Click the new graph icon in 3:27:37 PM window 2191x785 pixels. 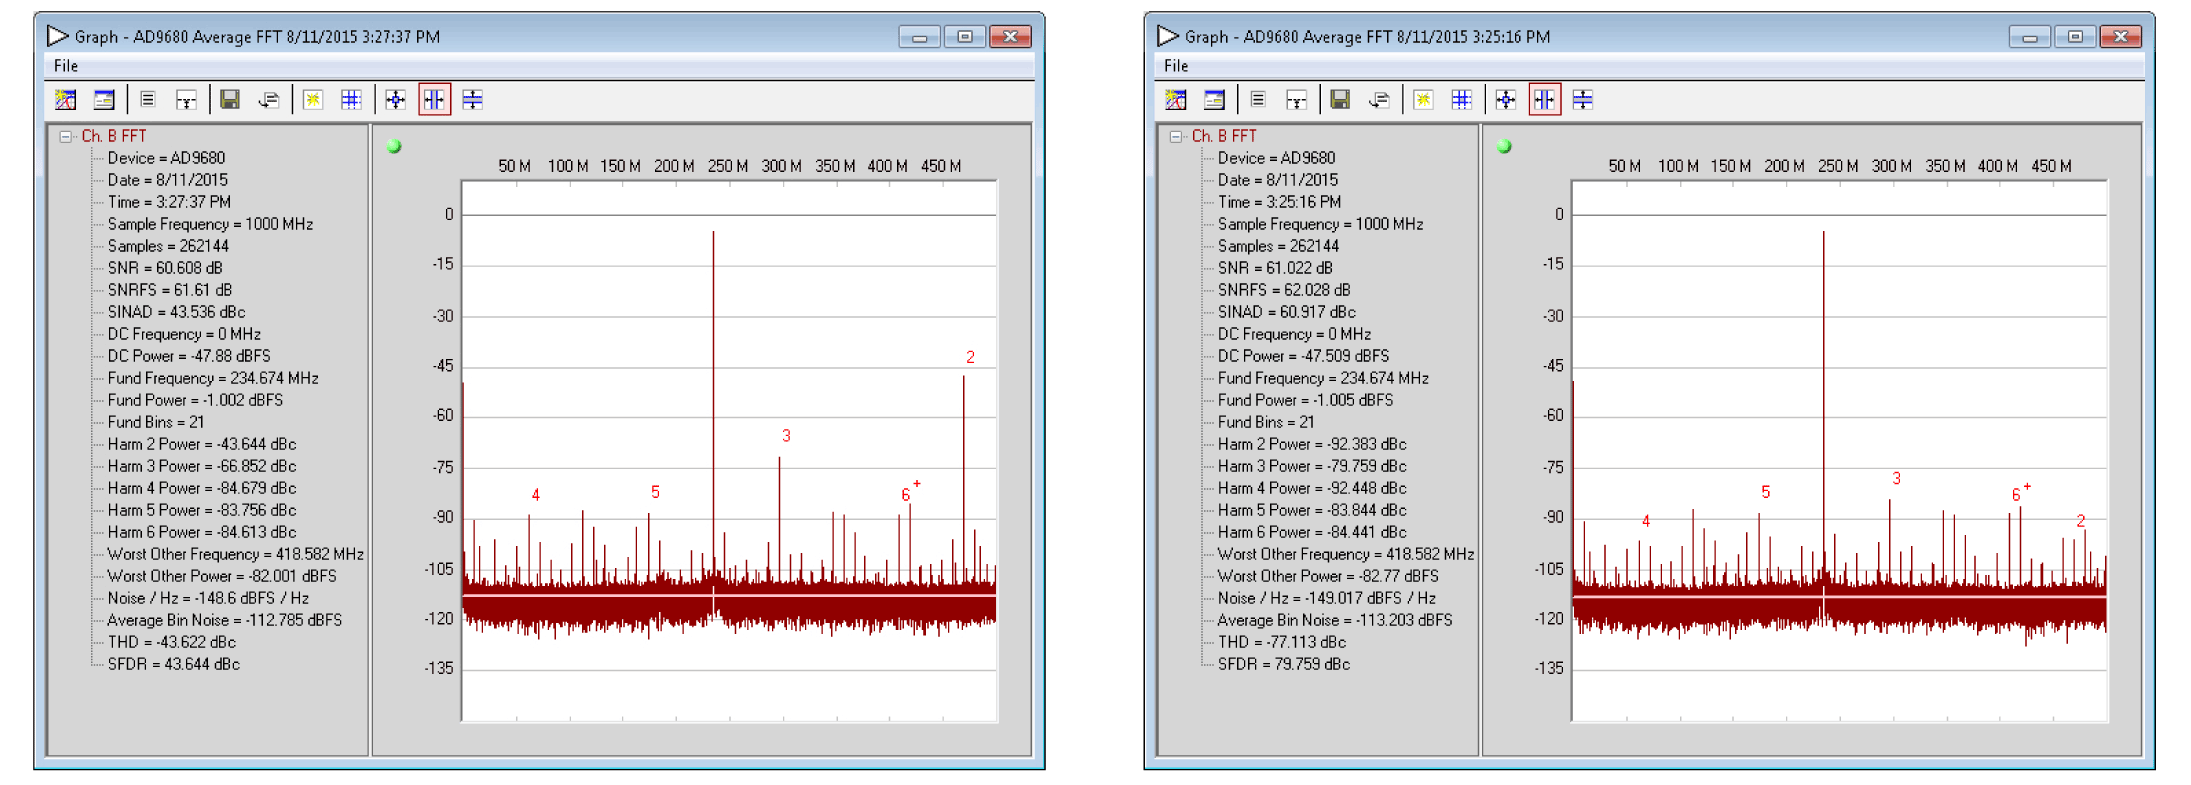(x=66, y=99)
